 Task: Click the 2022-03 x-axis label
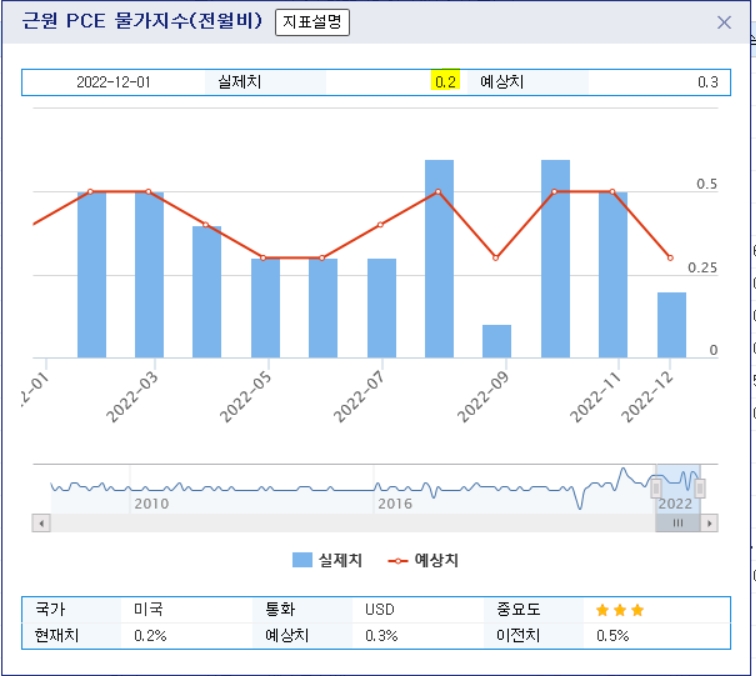[131, 397]
